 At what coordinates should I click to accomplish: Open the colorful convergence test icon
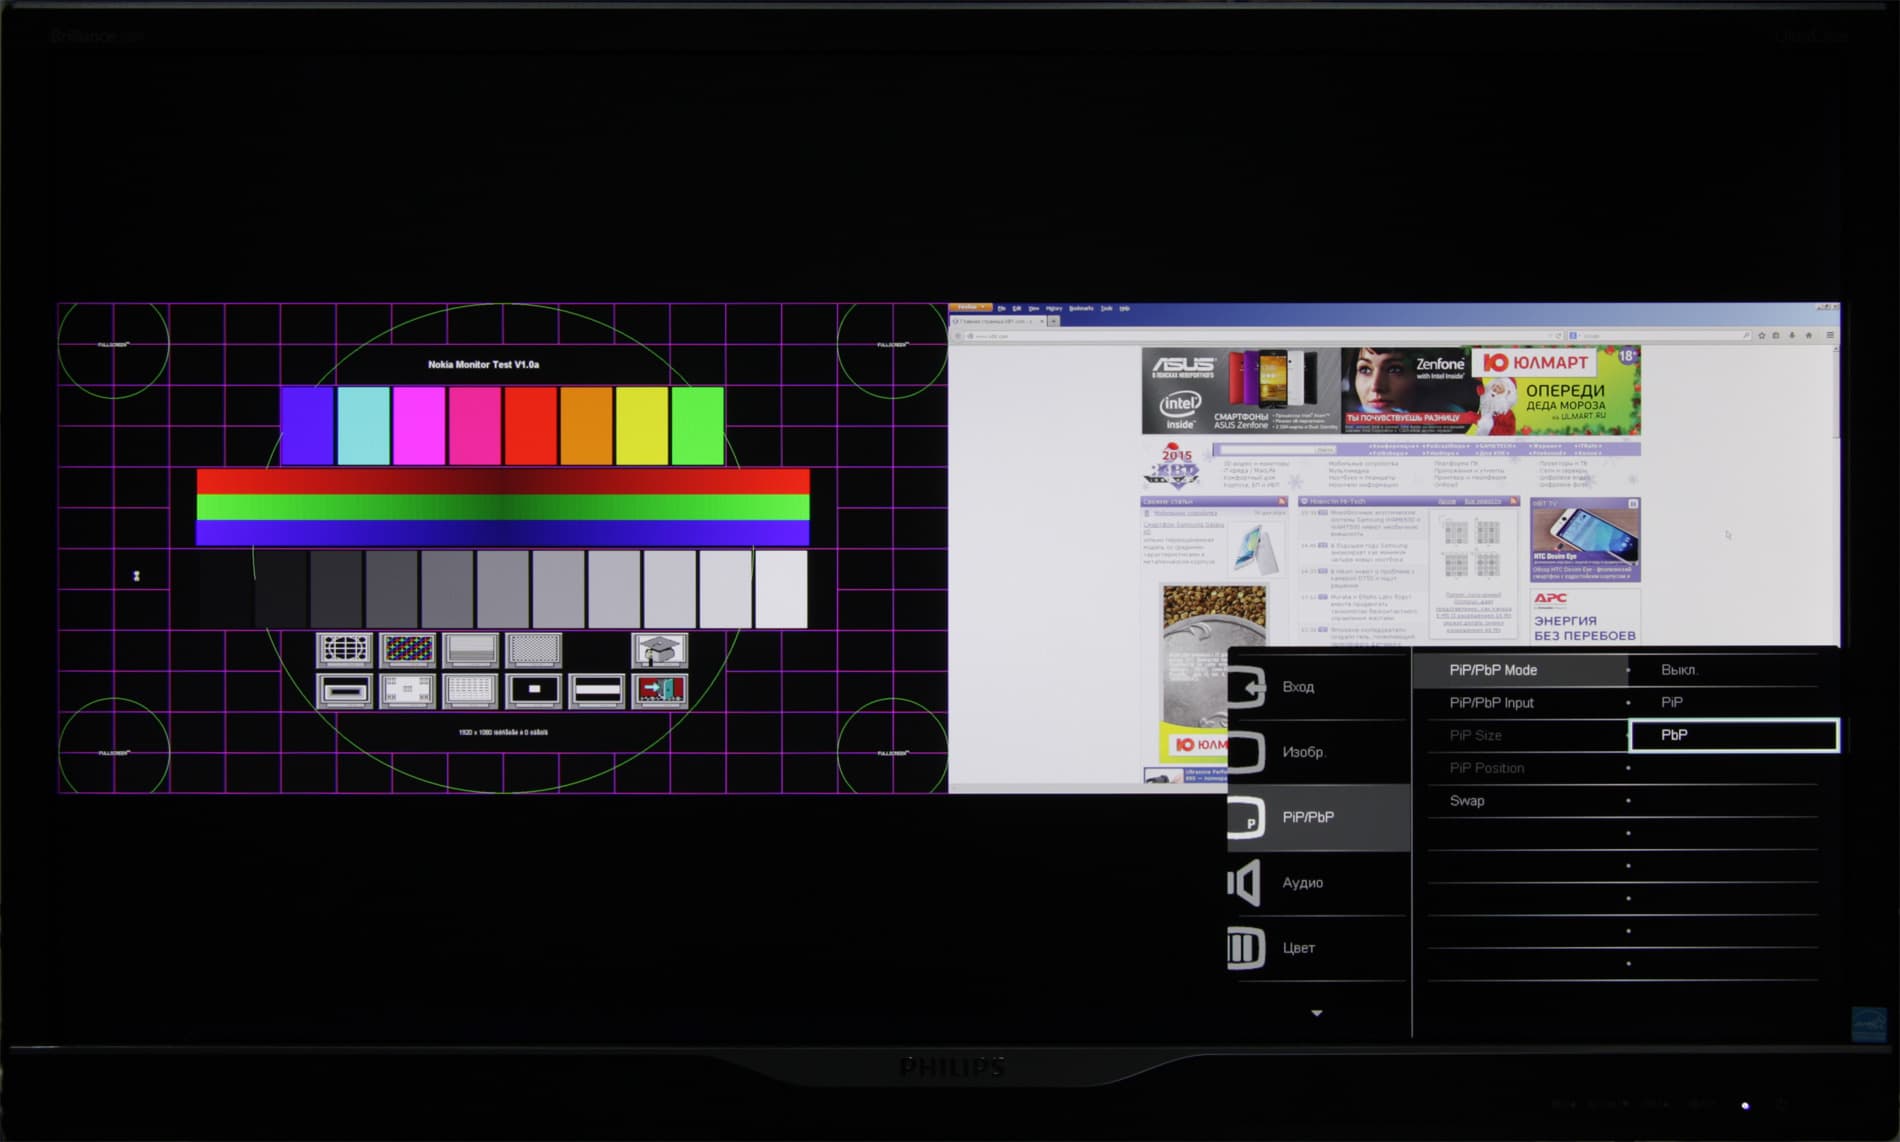coord(407,650)
